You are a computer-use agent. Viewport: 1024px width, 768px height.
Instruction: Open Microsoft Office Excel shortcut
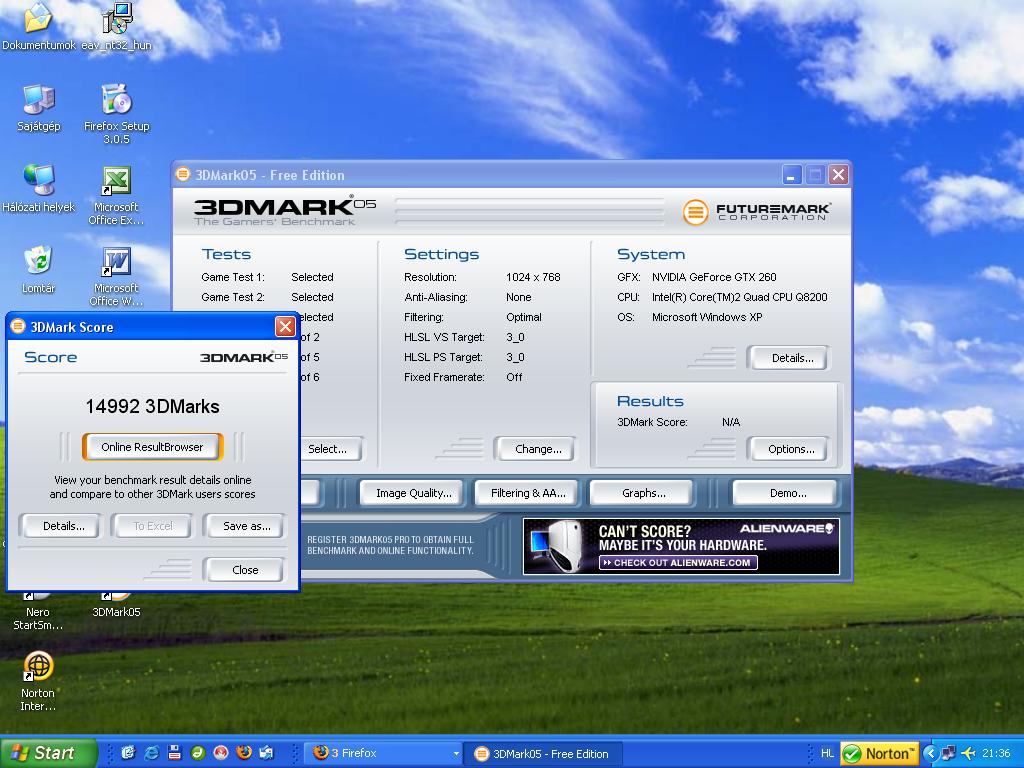coord(116,195)
